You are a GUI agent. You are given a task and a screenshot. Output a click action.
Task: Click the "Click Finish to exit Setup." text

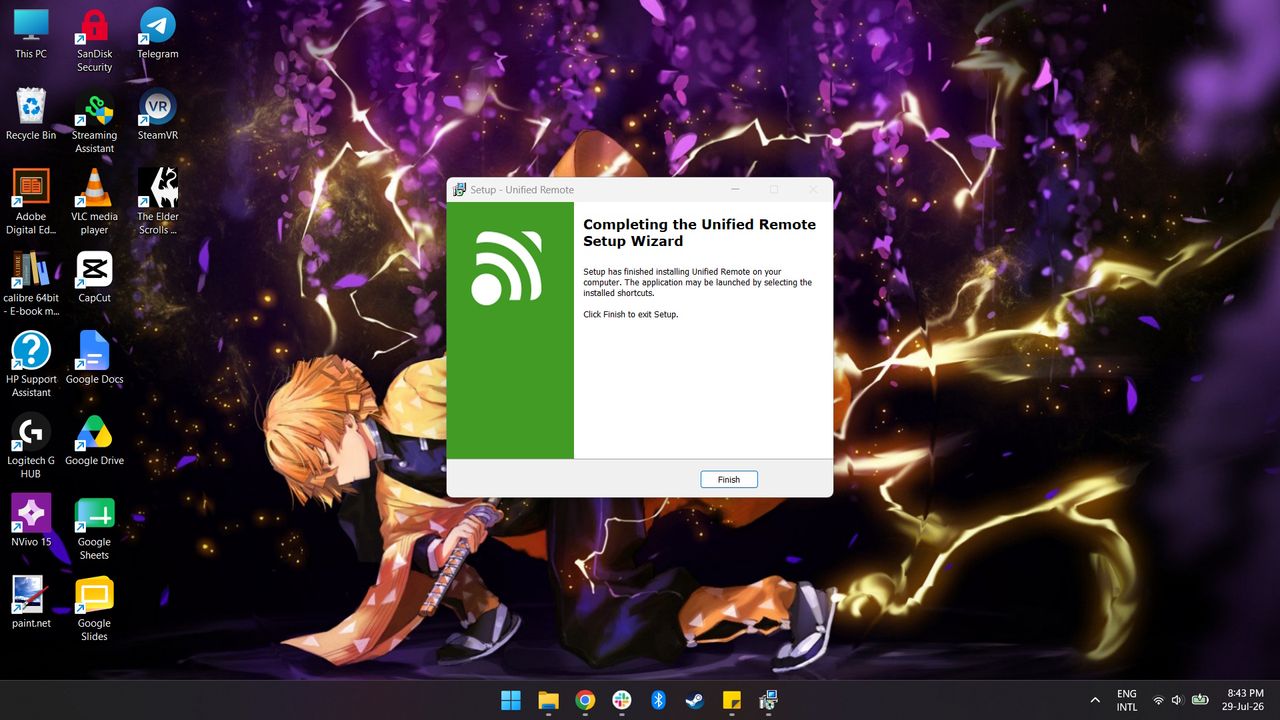tap(631, 314)
